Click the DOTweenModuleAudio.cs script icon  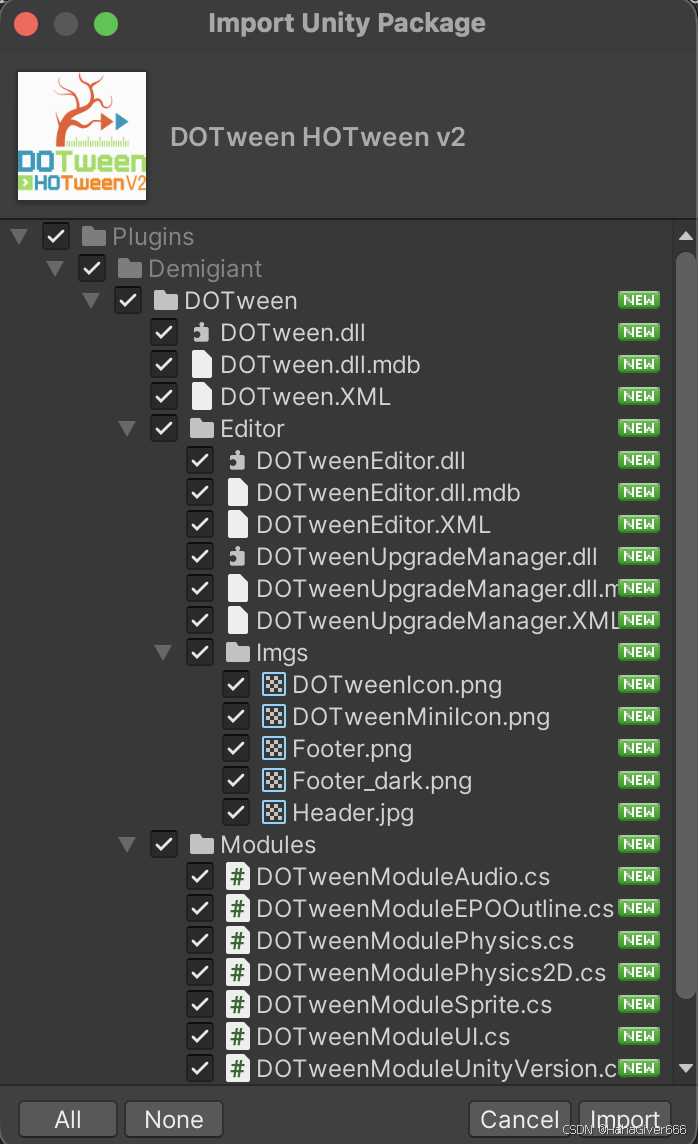point(237,876)
